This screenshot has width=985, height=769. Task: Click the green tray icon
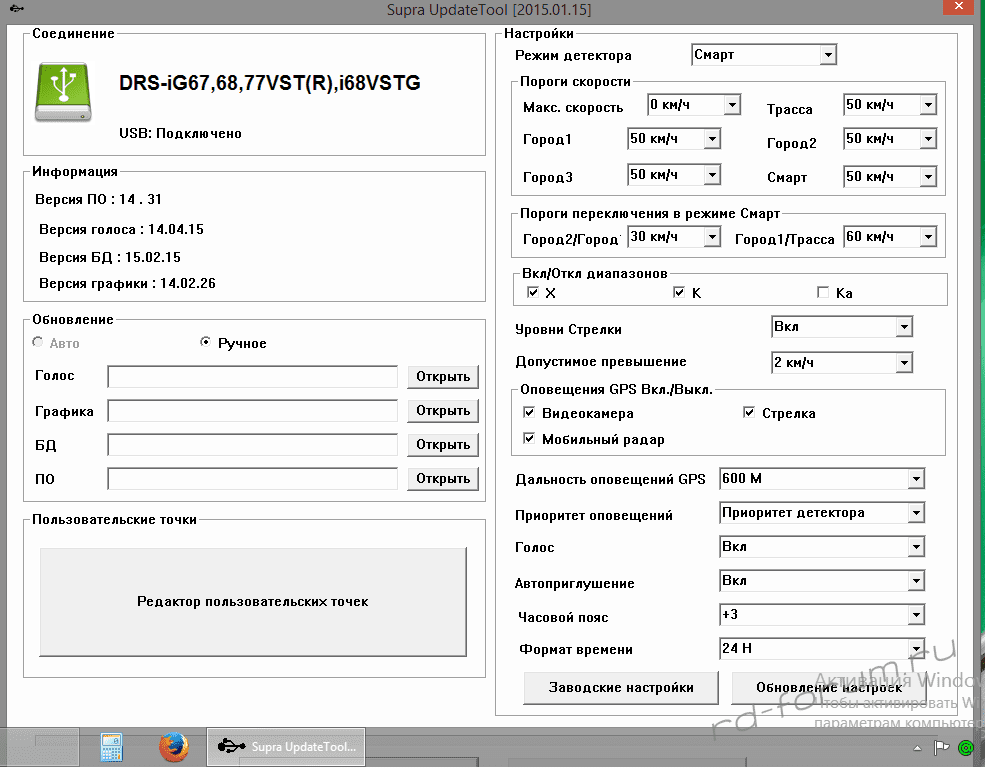[966, 748]
